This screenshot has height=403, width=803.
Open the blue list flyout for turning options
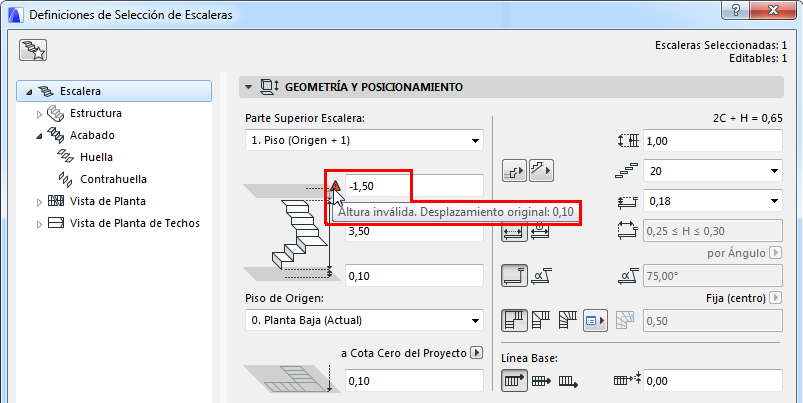tap(595, 321)
